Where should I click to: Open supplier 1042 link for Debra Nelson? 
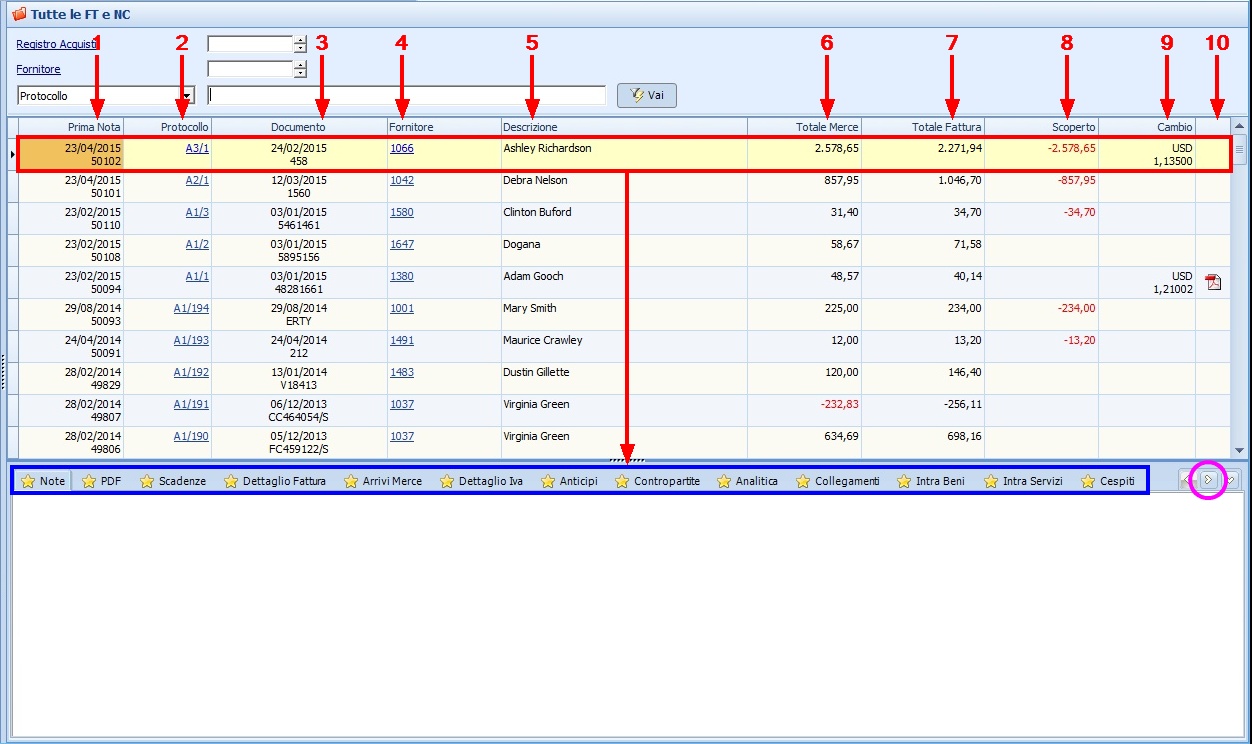point(402,180)
